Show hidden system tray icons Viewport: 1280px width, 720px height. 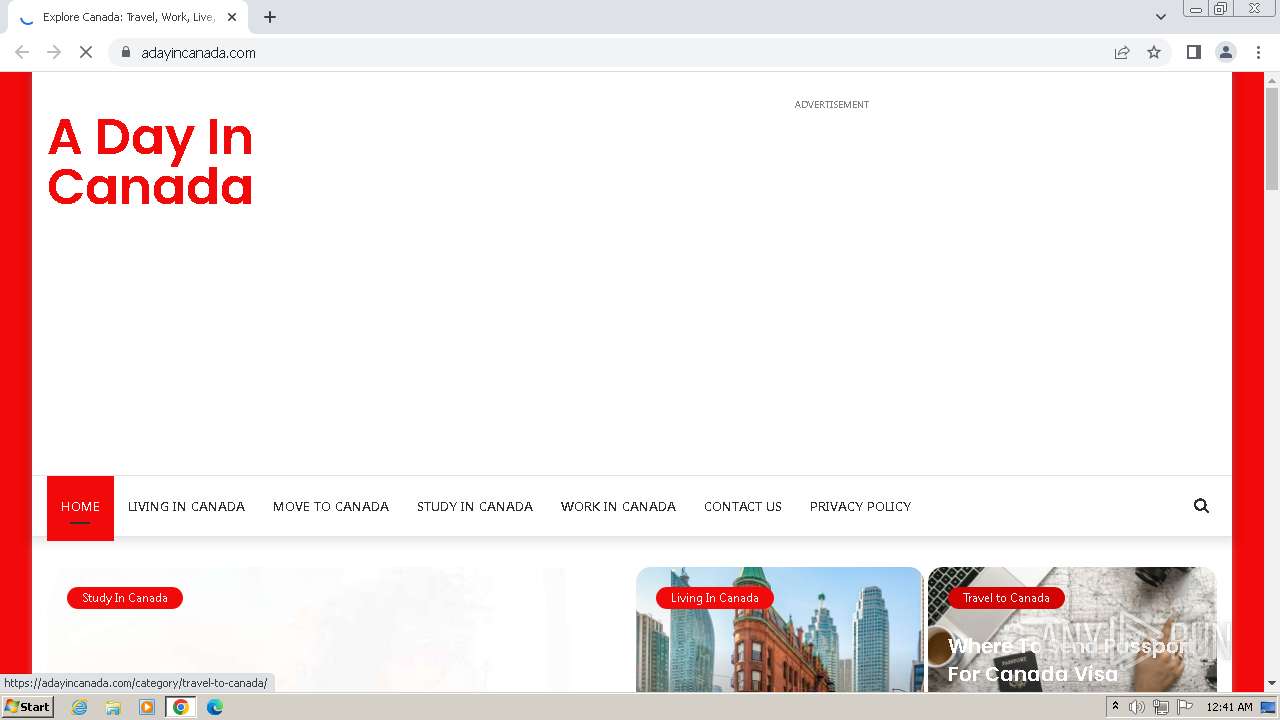pos(1115,707)
